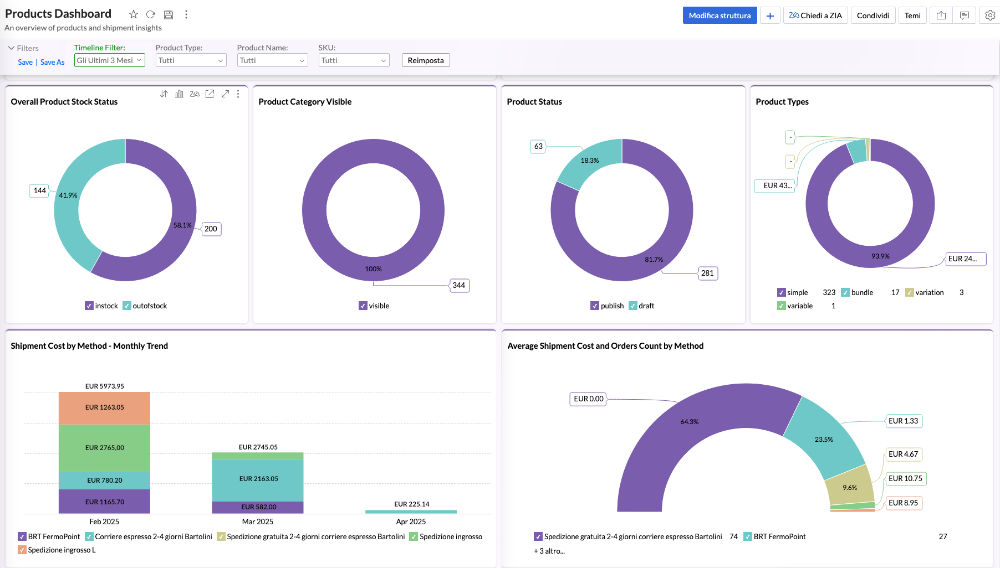Click the 'EUR 1.33' data label
Screen dimensions: 1000x568
point(903,421)
